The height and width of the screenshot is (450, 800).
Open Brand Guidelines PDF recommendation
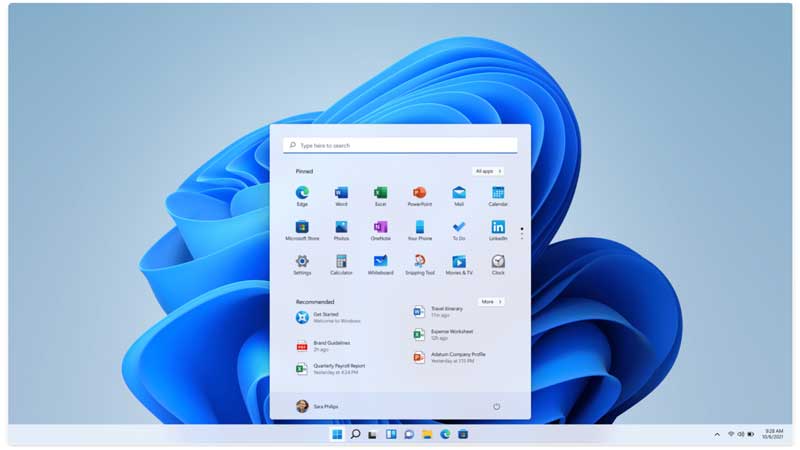pyautogui.click(x=324, y=346)
